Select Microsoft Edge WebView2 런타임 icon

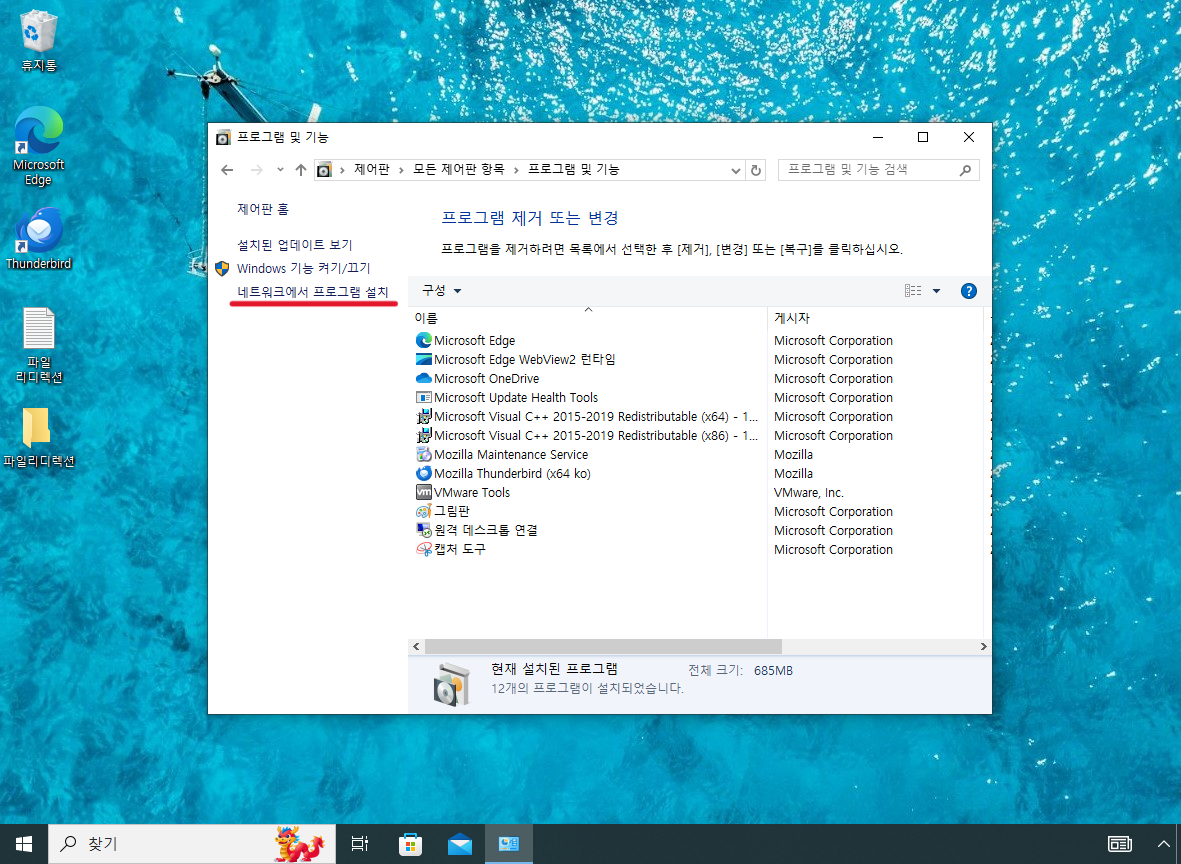[x=424, y=359]
